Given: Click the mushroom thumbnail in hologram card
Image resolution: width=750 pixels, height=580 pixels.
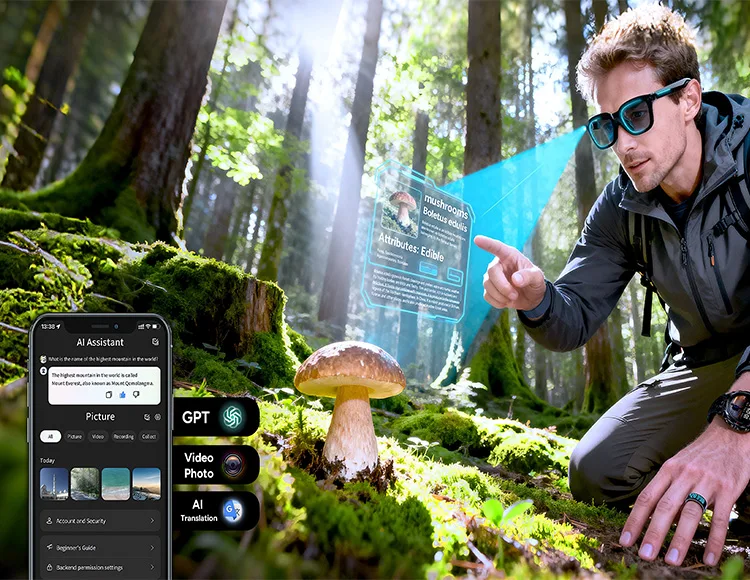Looking at the screenshot, I should (400, 211).
